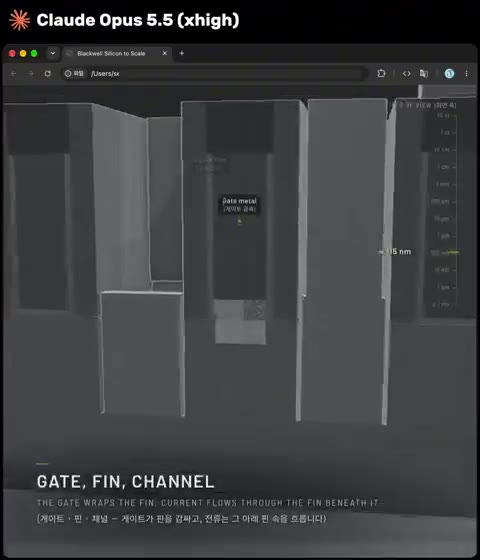Click the 파일 label in the address bar
The width and height of the screenshot is (480, 560).
point(79,74)
